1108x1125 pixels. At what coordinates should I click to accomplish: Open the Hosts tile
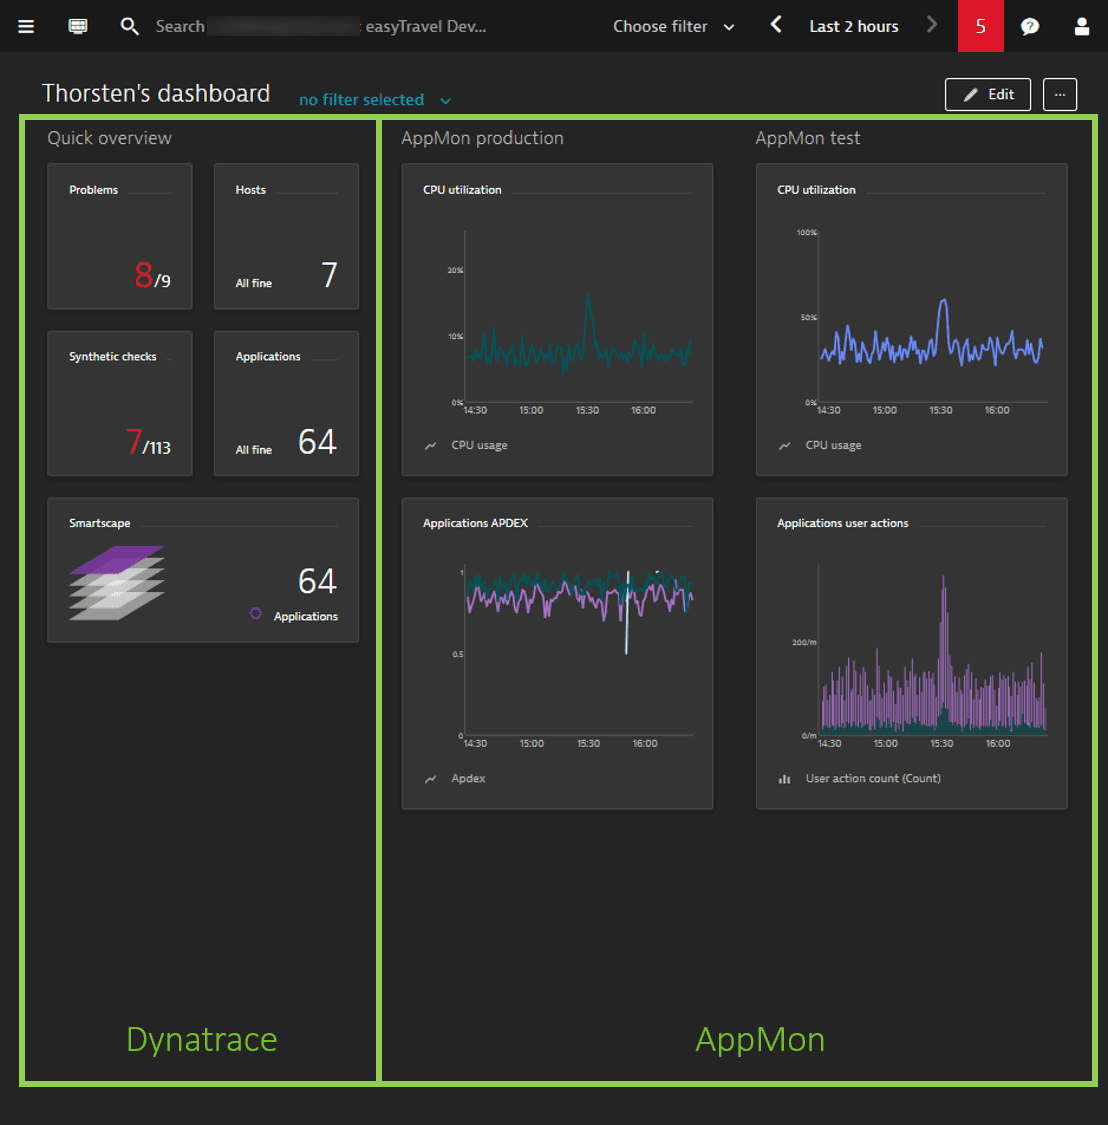point(286,236)
